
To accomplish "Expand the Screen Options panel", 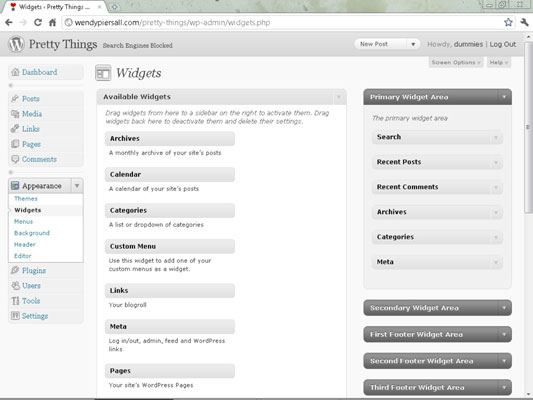I will (x=455, y=63).
